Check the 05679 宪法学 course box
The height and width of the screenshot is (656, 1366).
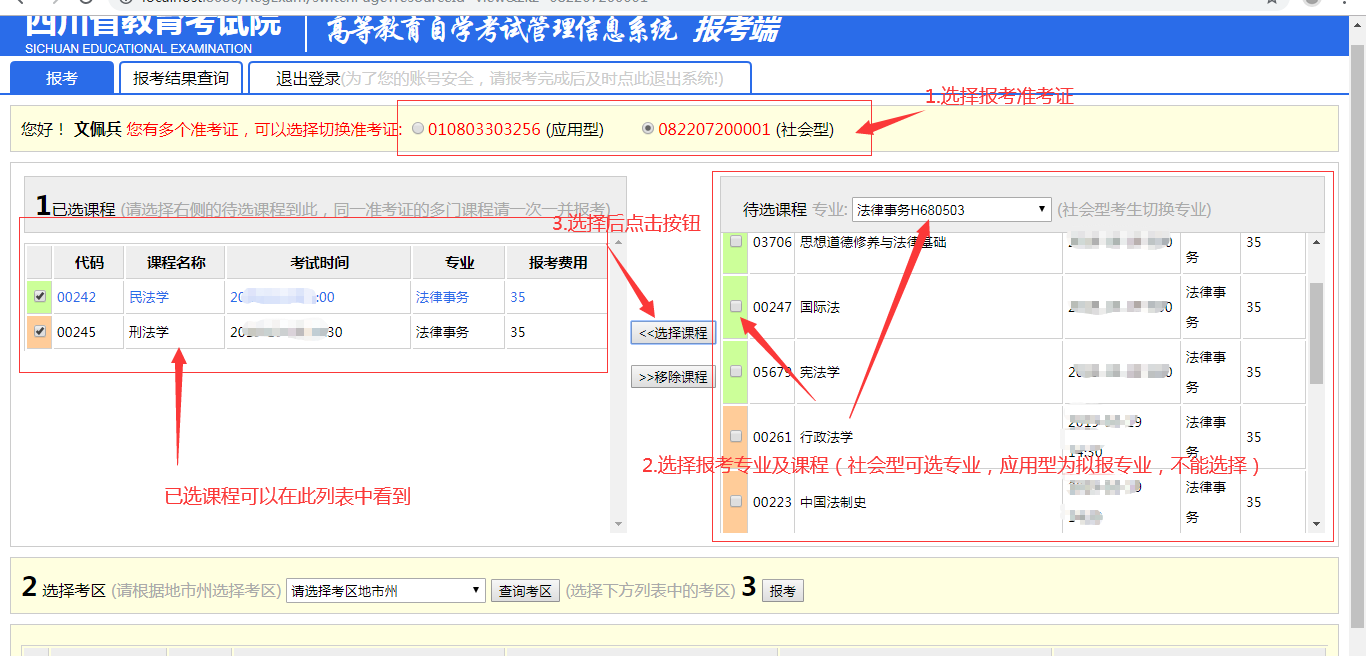pos(736,371)
